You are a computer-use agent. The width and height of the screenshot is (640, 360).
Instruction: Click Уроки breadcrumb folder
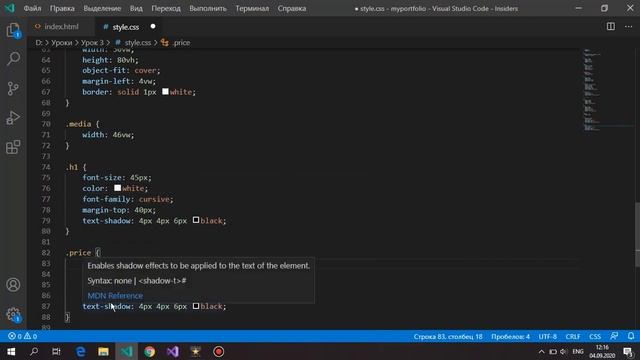pyautogui.click(x=61, y=42)
